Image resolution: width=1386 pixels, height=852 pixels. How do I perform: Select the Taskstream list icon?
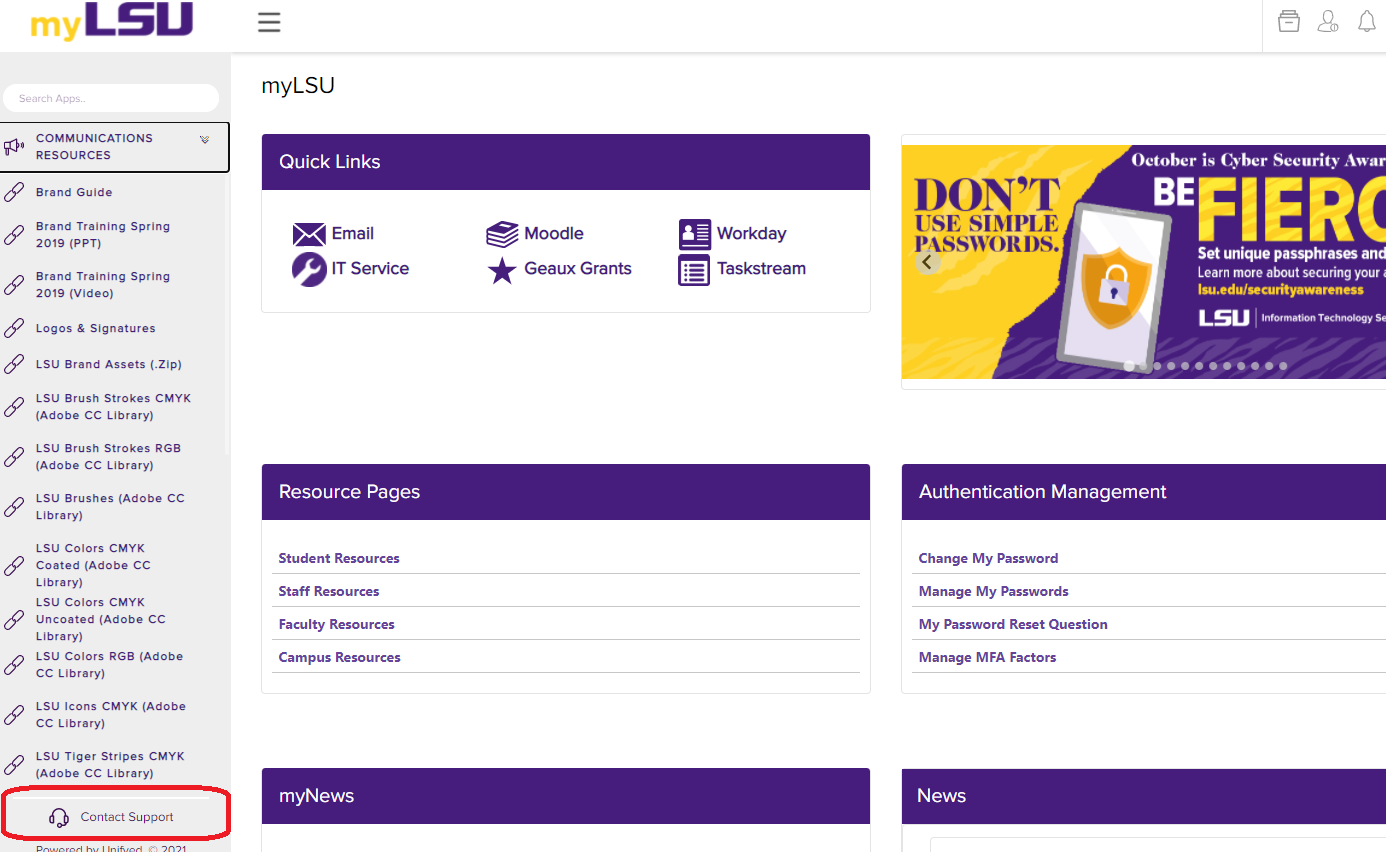[x=694, y=269]
